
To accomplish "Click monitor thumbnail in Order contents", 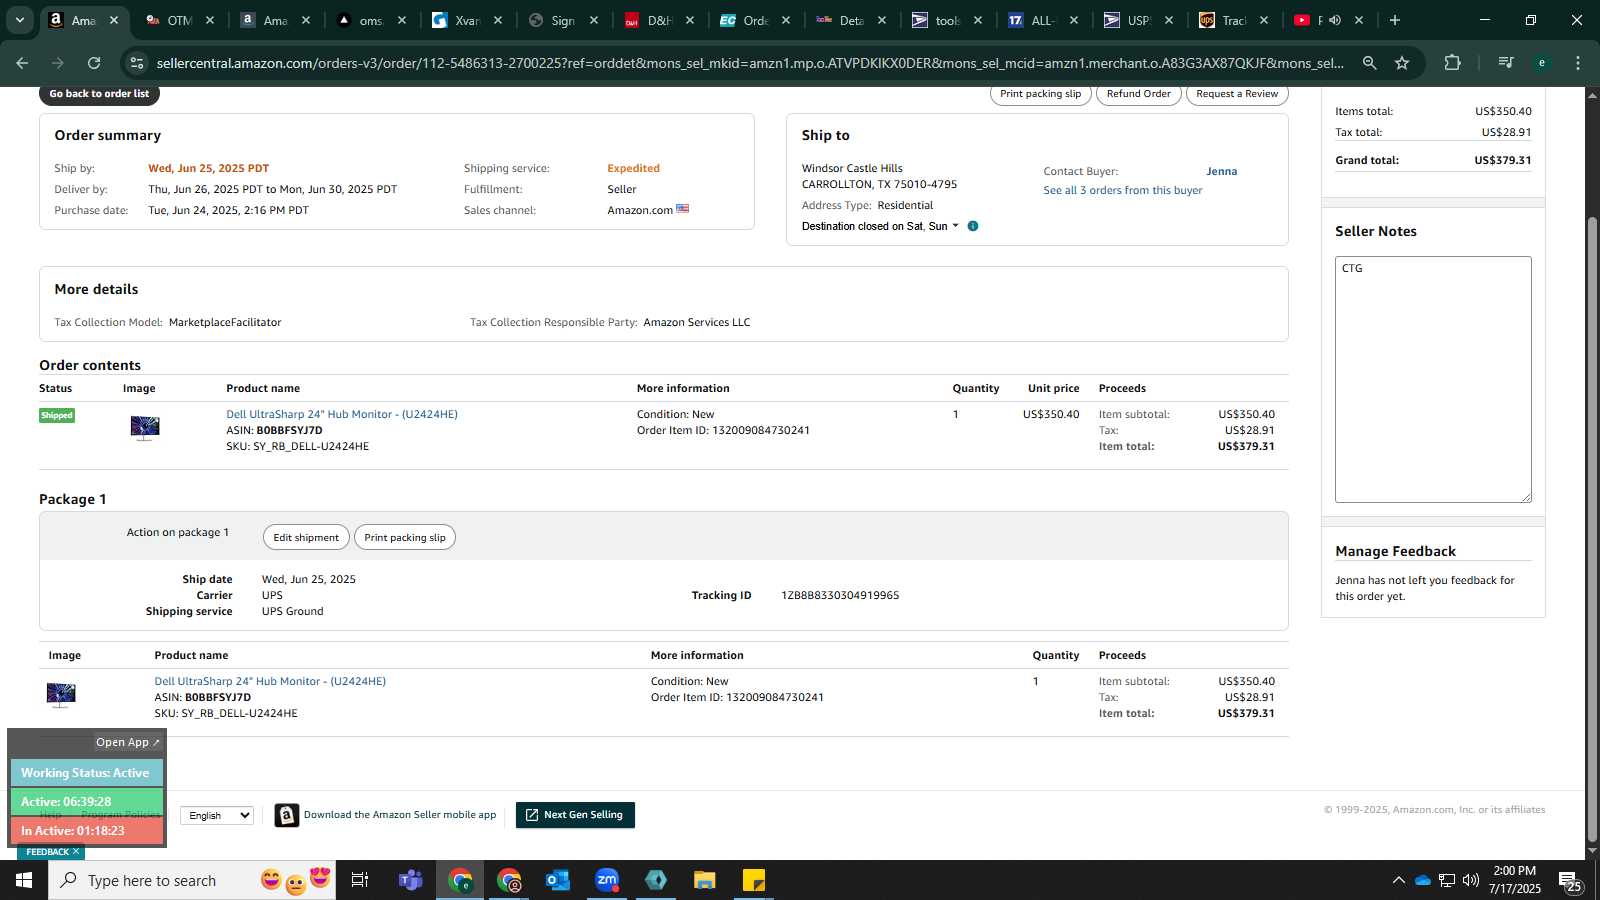I will pos(145,428).
